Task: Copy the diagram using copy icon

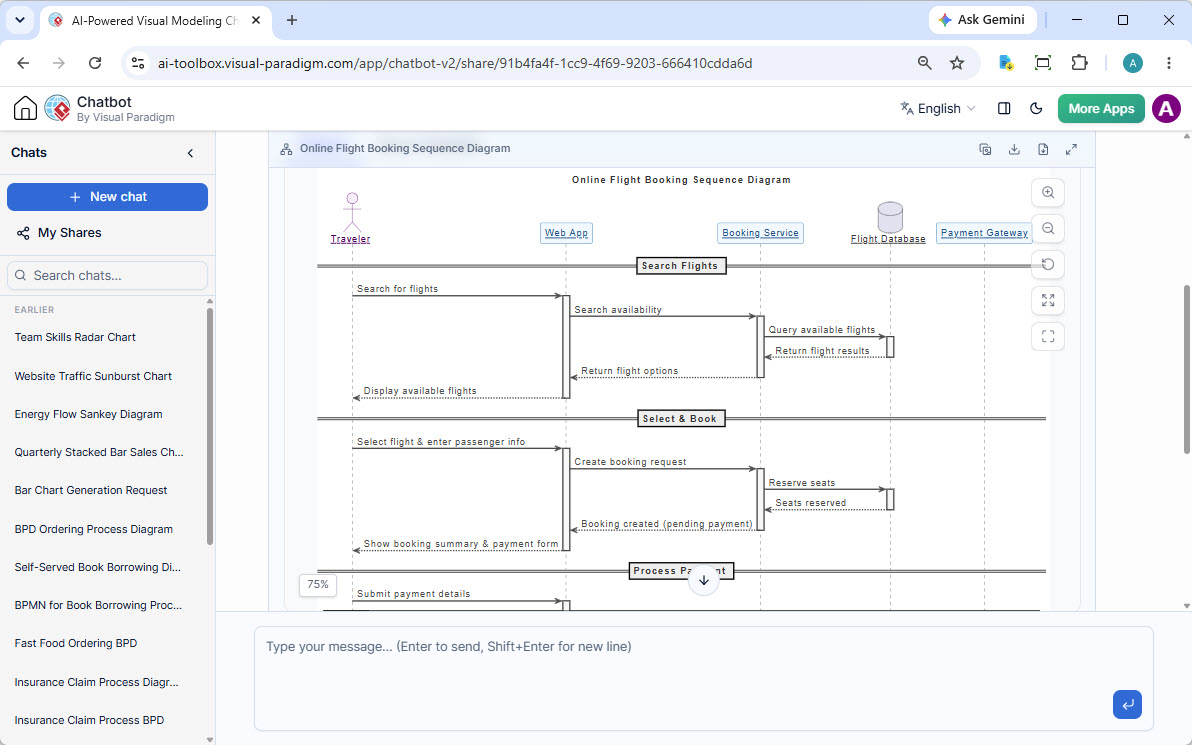Action: tap(985, 149)
